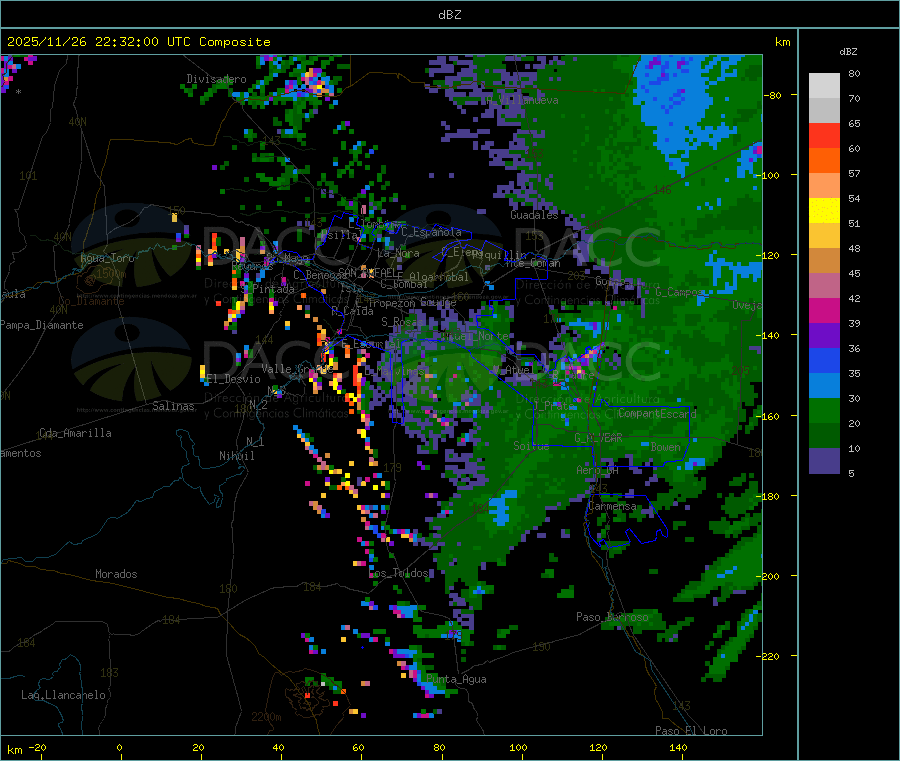Screen dimensions: 900x761
Task: Click the light blue 30-35 dBZ swatch
Action: click(824, 385)
